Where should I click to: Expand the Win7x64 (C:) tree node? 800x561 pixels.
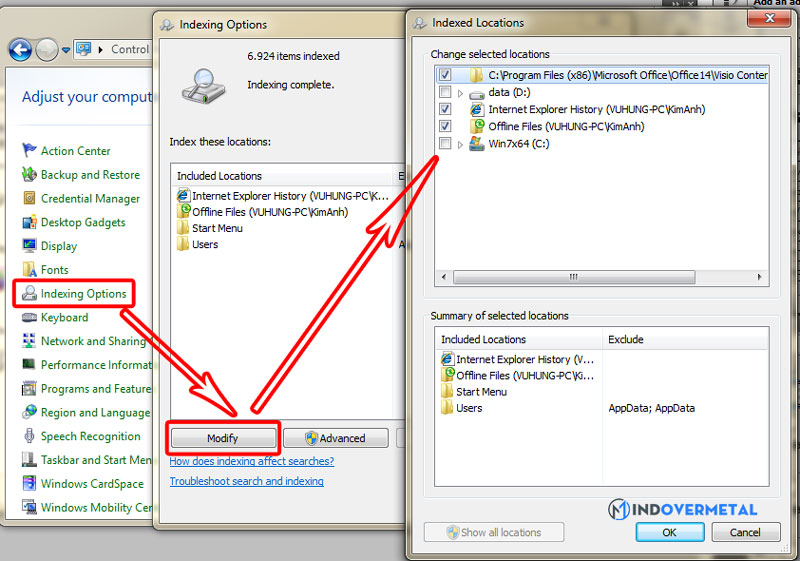[x=460, y=145]
